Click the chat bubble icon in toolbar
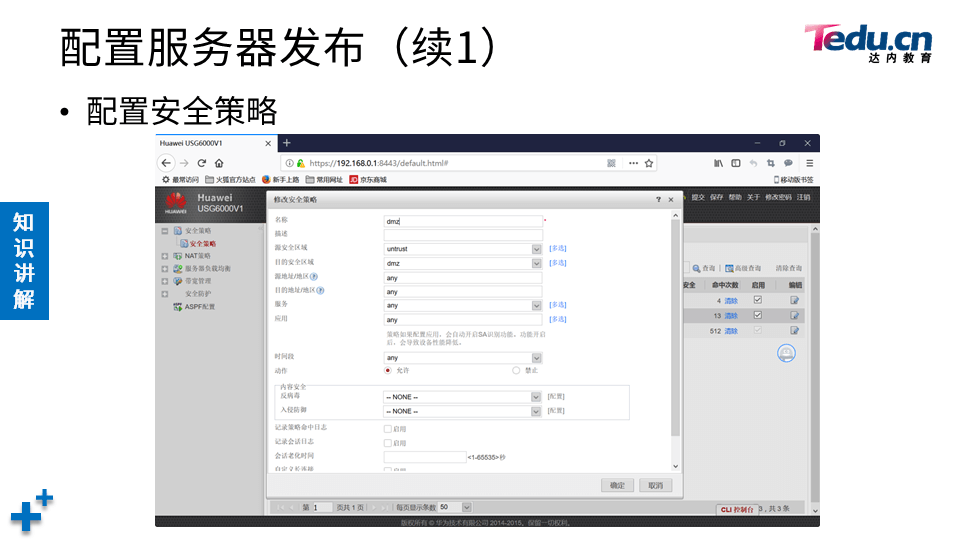Viewport: 960px width, 540px height. click(789, 163)
